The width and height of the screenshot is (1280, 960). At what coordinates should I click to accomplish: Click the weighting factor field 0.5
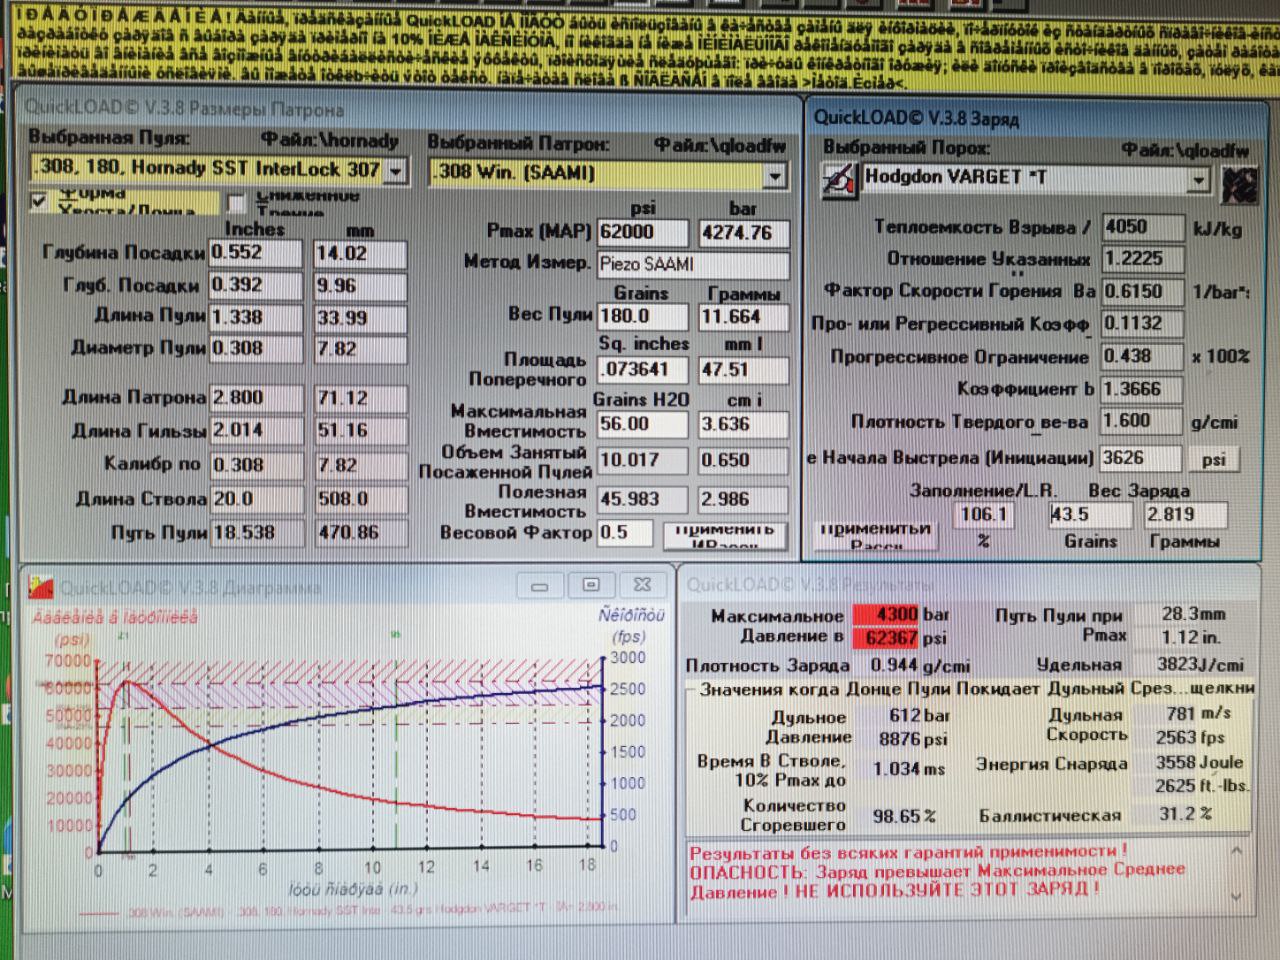(x=625, y=533)
